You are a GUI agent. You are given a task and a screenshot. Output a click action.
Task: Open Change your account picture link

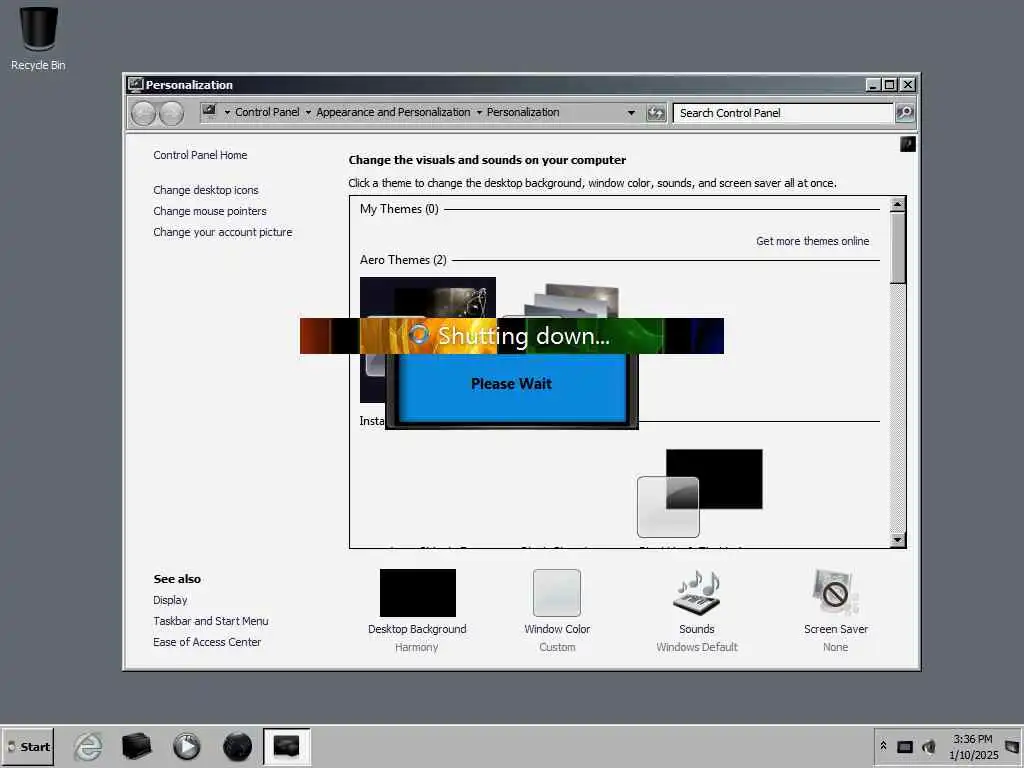pos(223,232)
